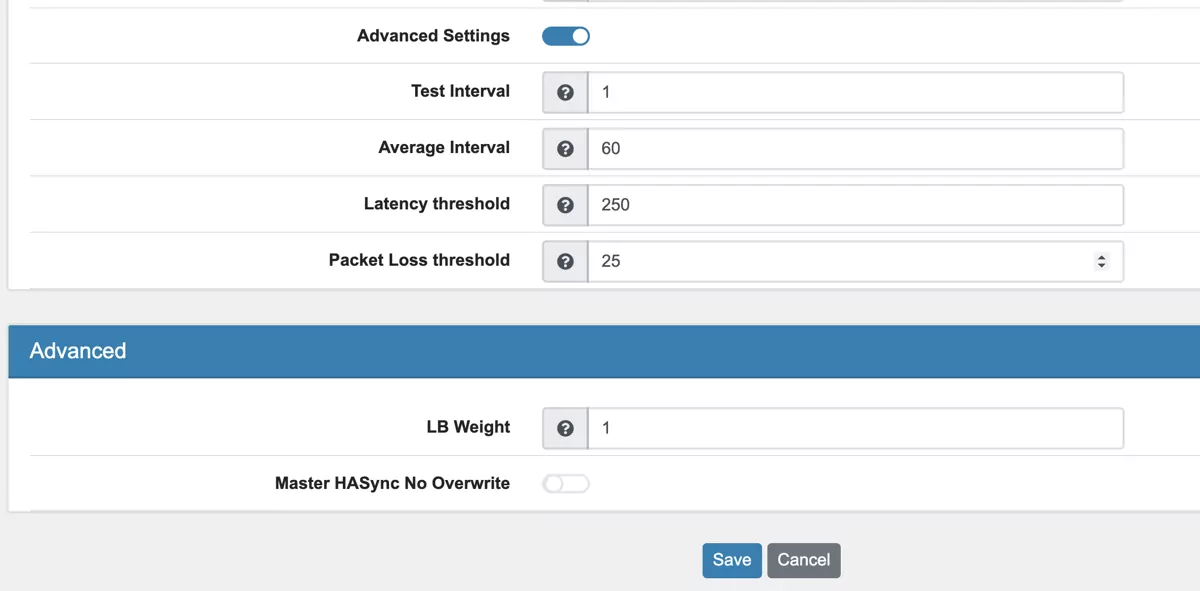Open help for Latency threshold
This screenshot has width=1200, height=591.
click(x=565, y=204)
